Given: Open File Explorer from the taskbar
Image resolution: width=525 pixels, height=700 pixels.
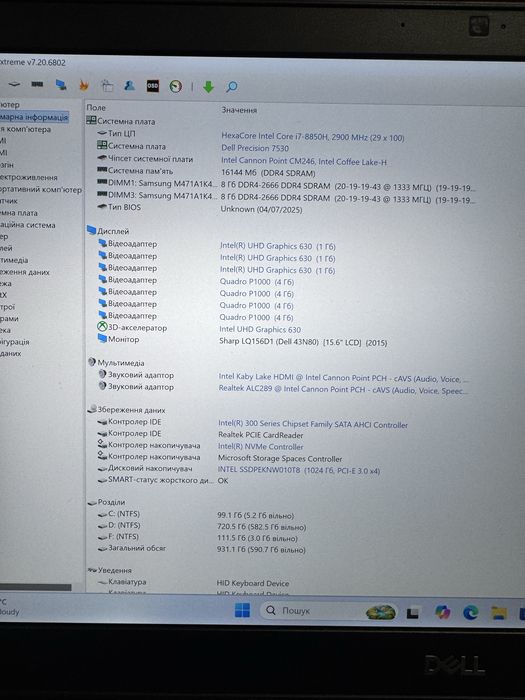Looking at the screenshot, I should (x=499, y=613).
